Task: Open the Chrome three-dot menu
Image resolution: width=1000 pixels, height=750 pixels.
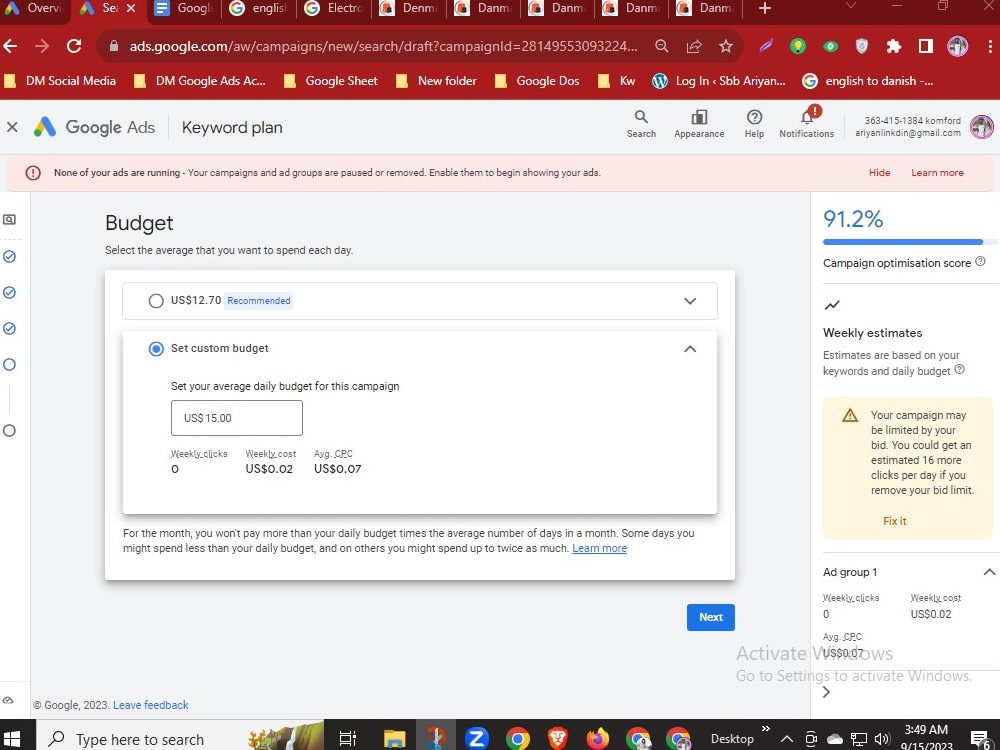Action: [x=989, y=46]
